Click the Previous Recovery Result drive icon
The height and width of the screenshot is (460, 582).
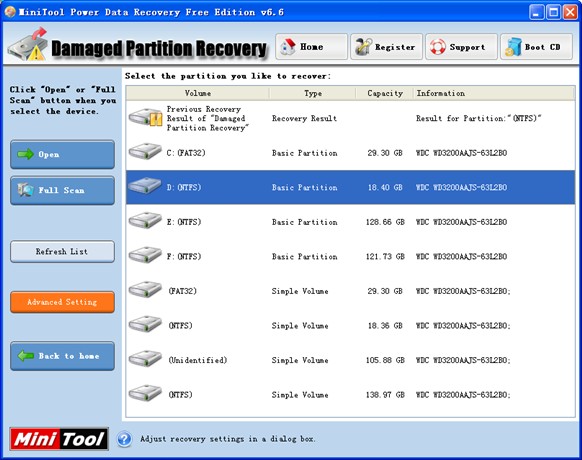(x=146, y=117)
